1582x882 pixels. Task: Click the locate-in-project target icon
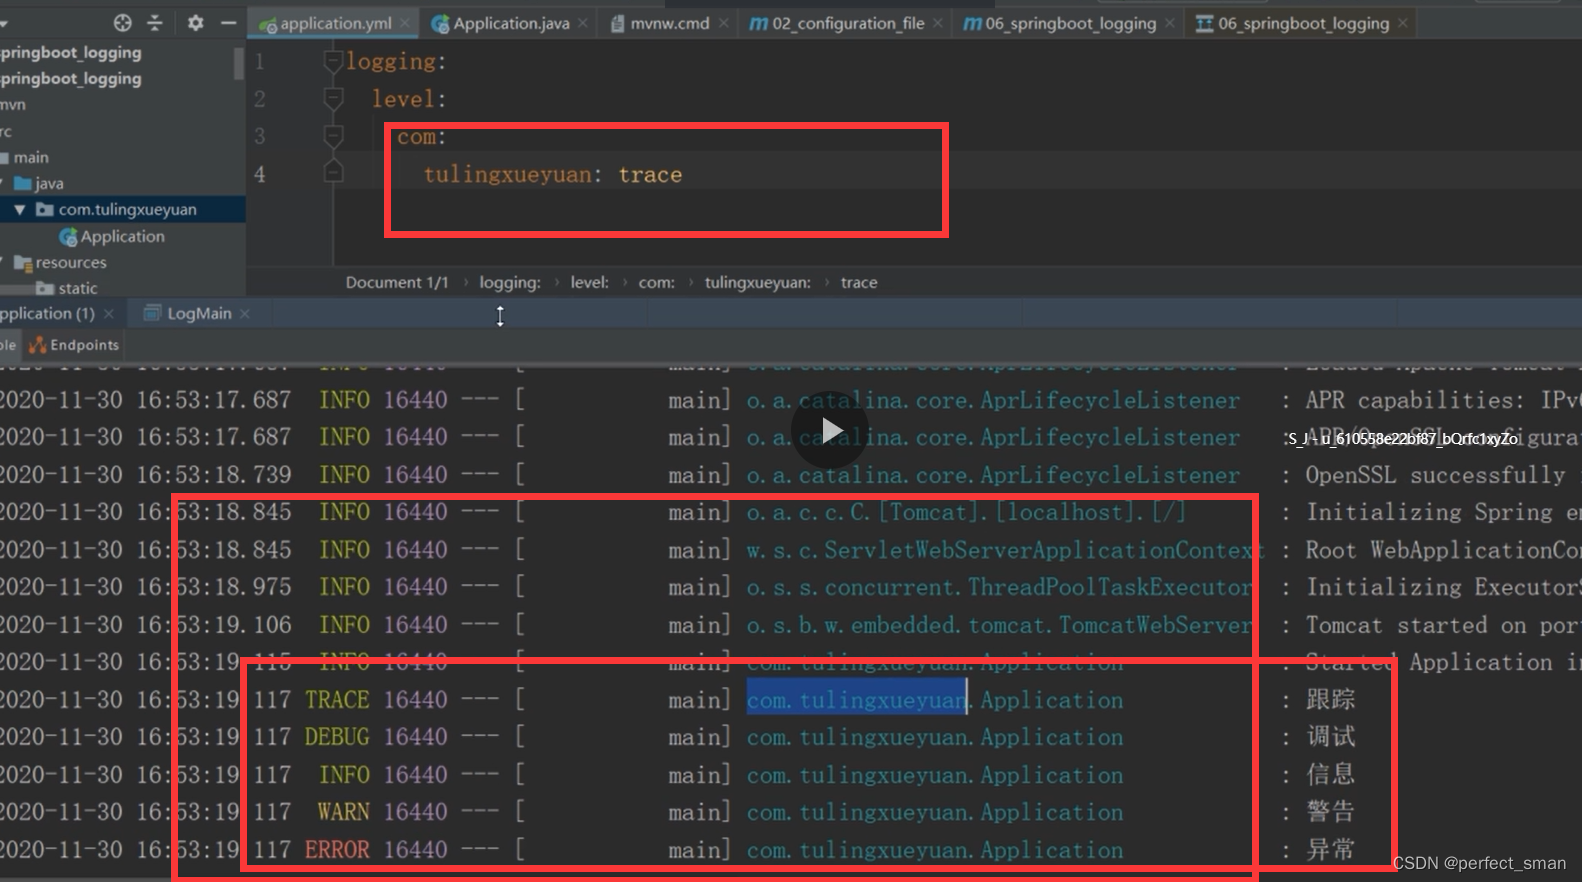(122, 22)
